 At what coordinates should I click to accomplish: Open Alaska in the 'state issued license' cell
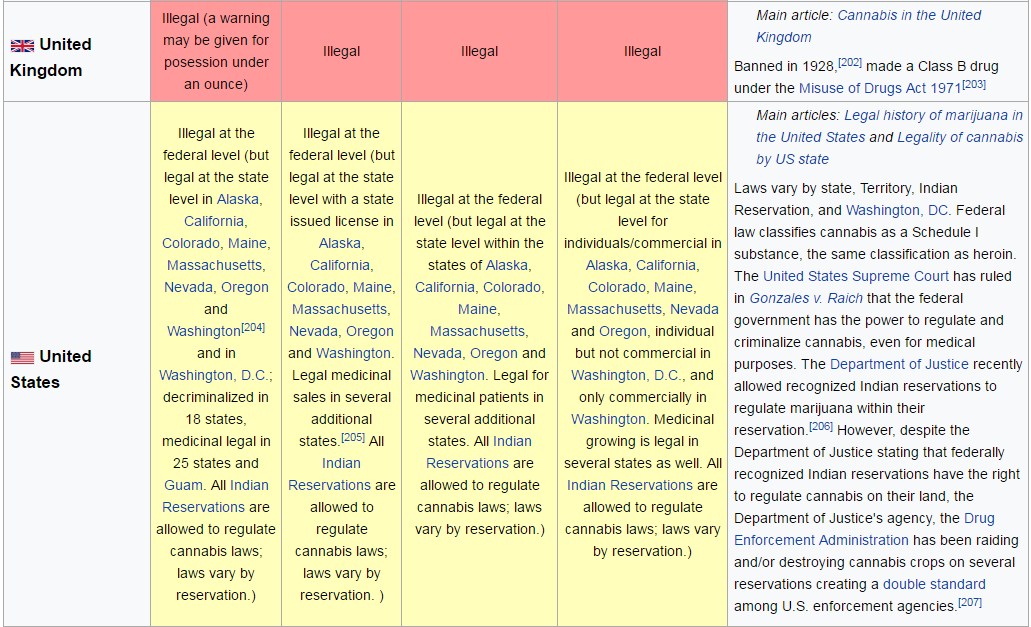click(340, 243)
